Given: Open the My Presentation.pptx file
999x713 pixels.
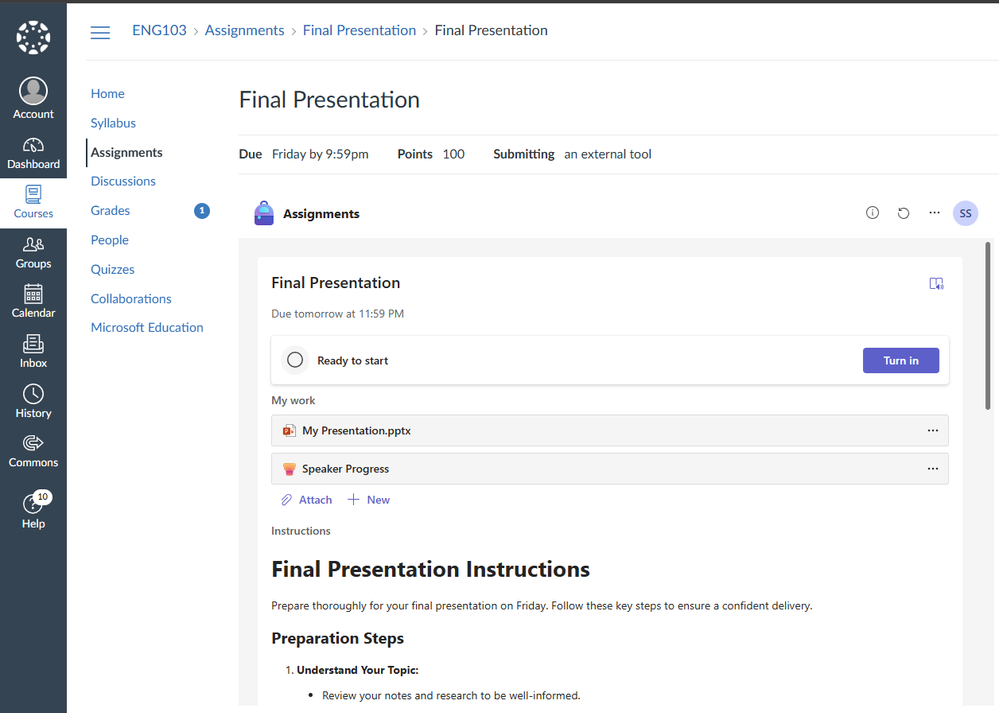Looking at the screenshot, I should point(356,431).
